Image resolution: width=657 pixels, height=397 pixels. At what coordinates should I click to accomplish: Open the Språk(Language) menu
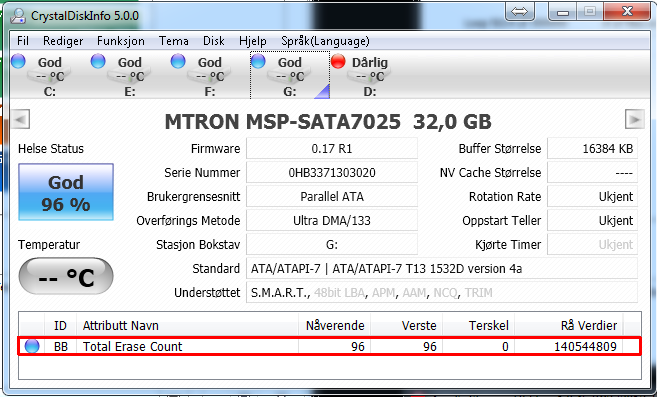[x=326, y=41]
